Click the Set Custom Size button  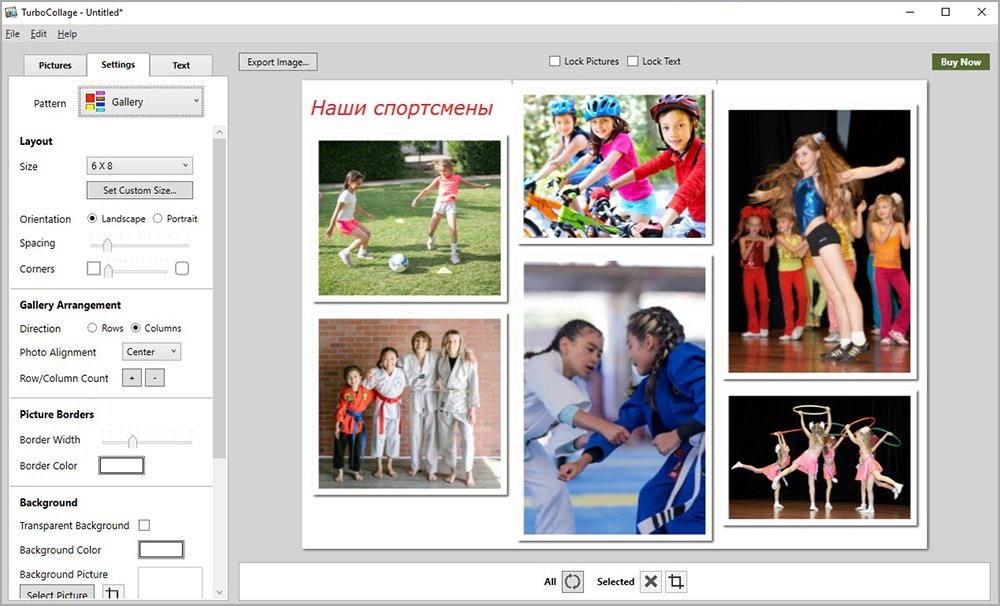tap(139, 190)
